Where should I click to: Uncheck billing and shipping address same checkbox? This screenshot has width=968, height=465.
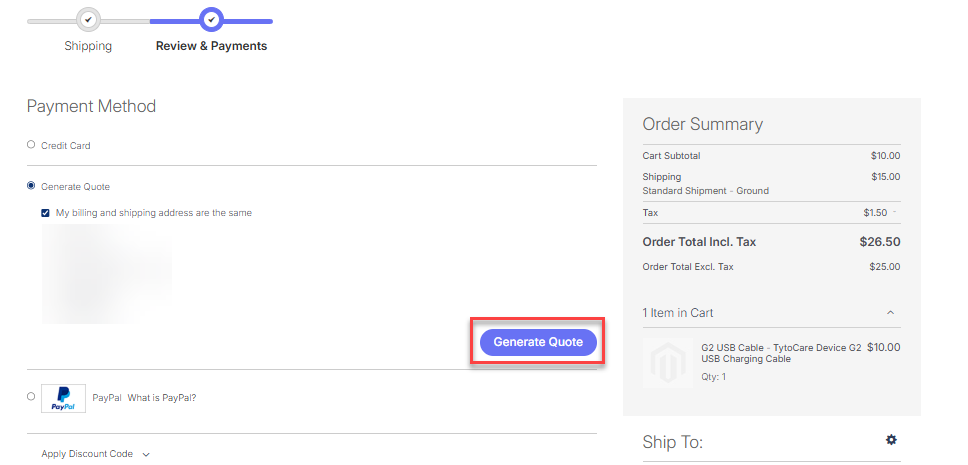45,213
